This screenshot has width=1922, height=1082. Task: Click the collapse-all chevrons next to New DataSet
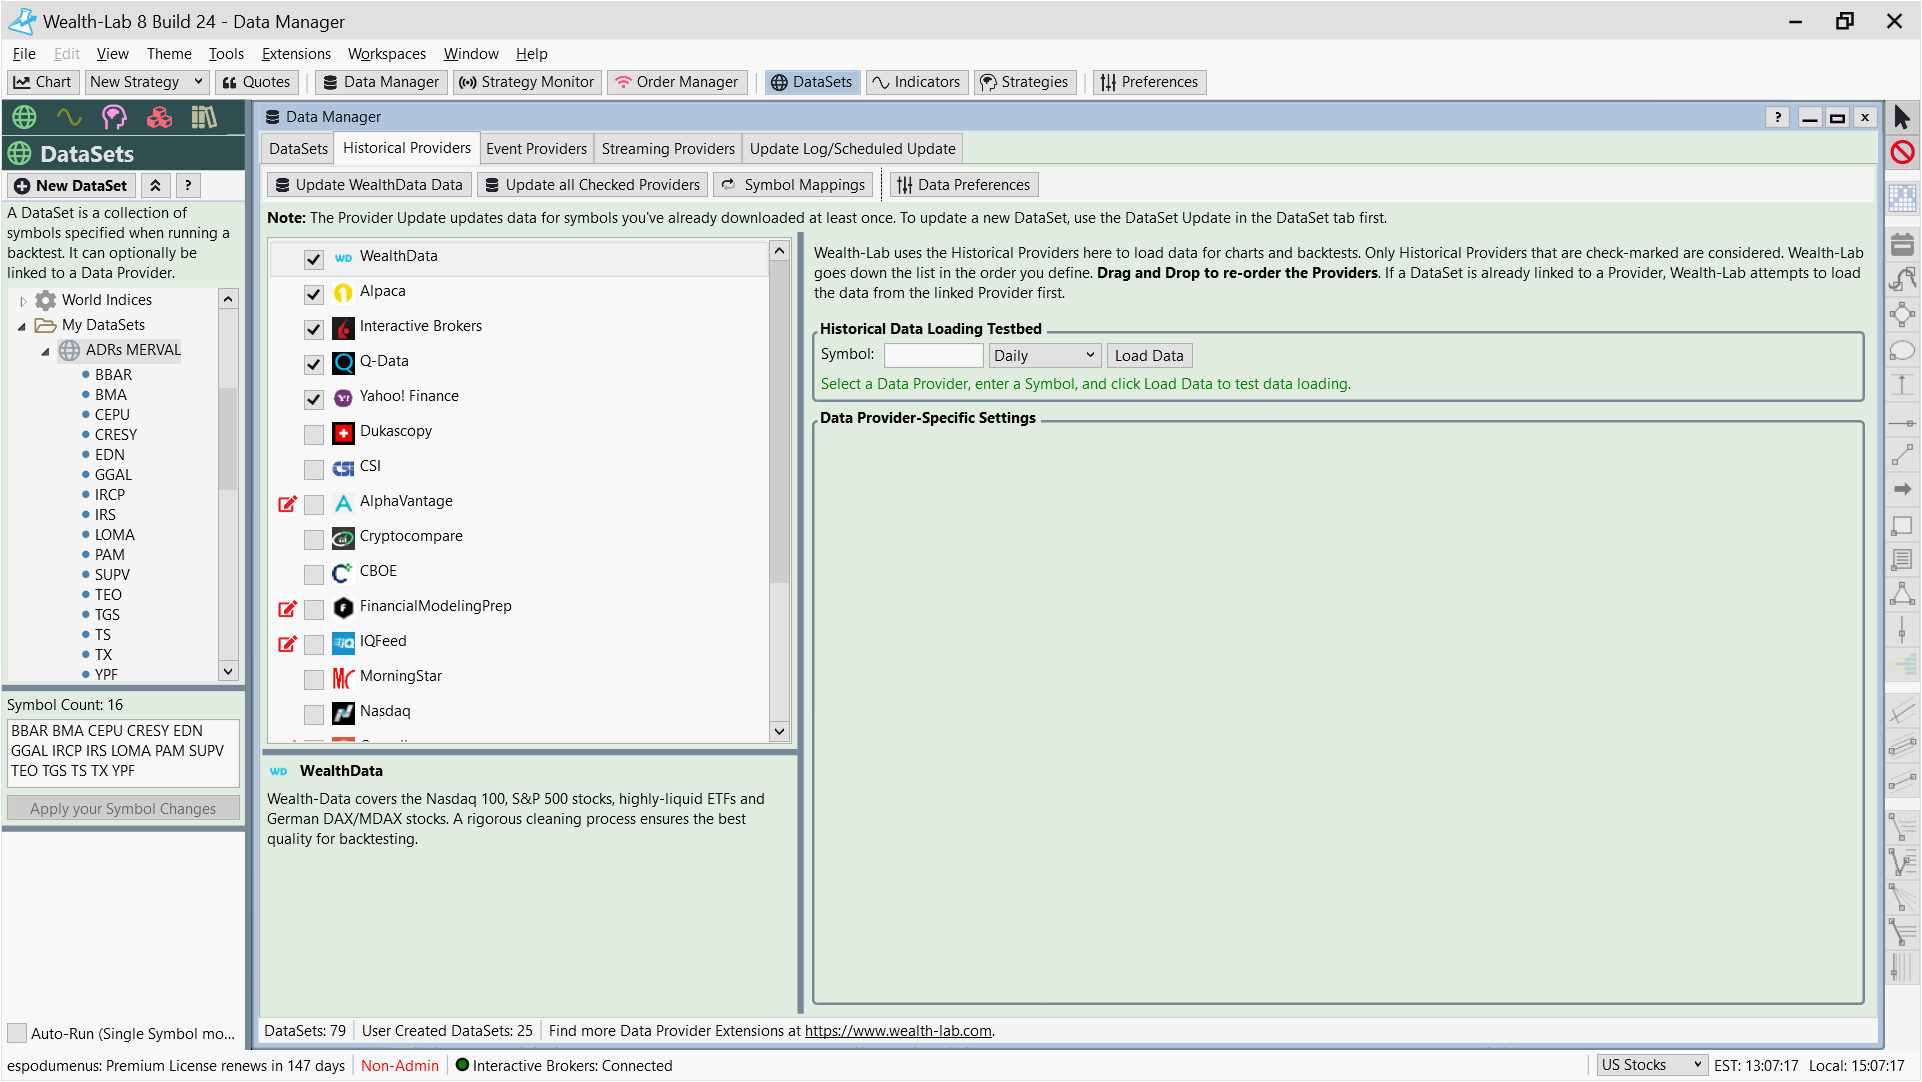coord(155,186)
